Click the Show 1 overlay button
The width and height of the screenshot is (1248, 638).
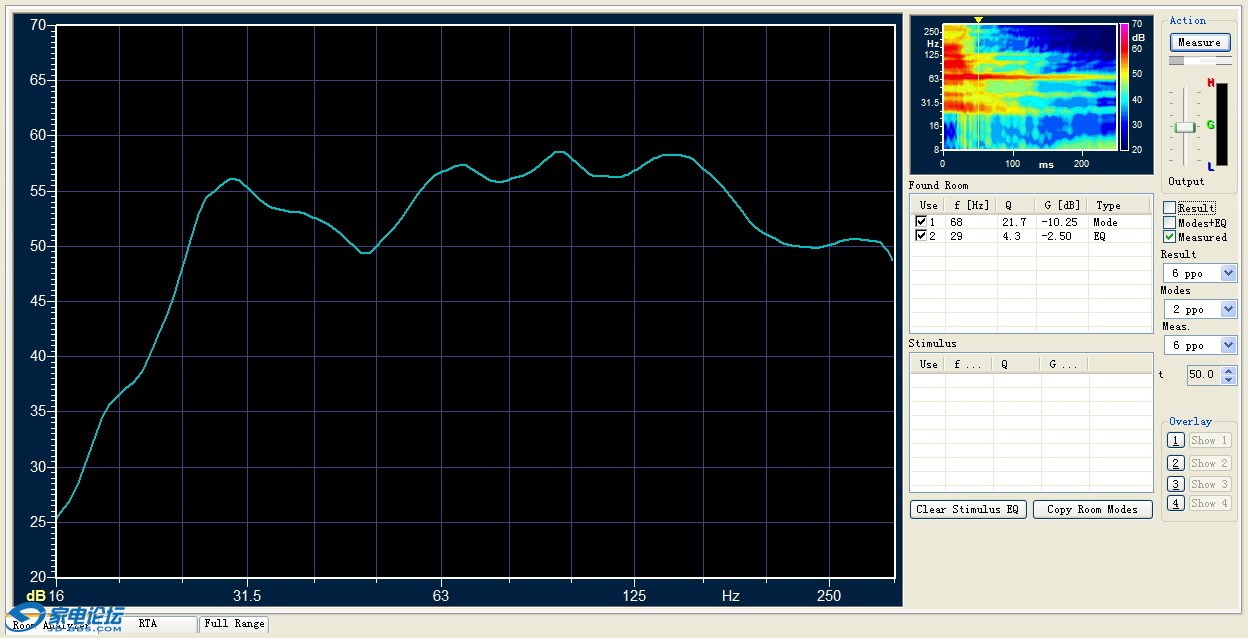coord(1209,440)
